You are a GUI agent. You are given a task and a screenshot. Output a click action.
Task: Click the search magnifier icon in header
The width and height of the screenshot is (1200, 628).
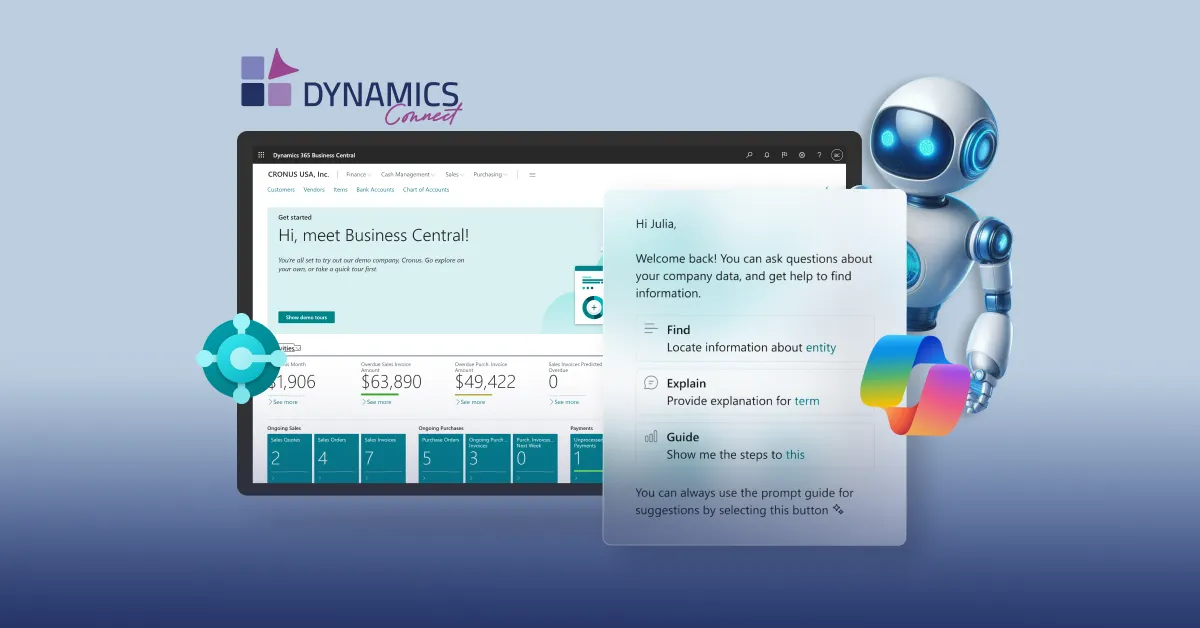tap(749, 155)
